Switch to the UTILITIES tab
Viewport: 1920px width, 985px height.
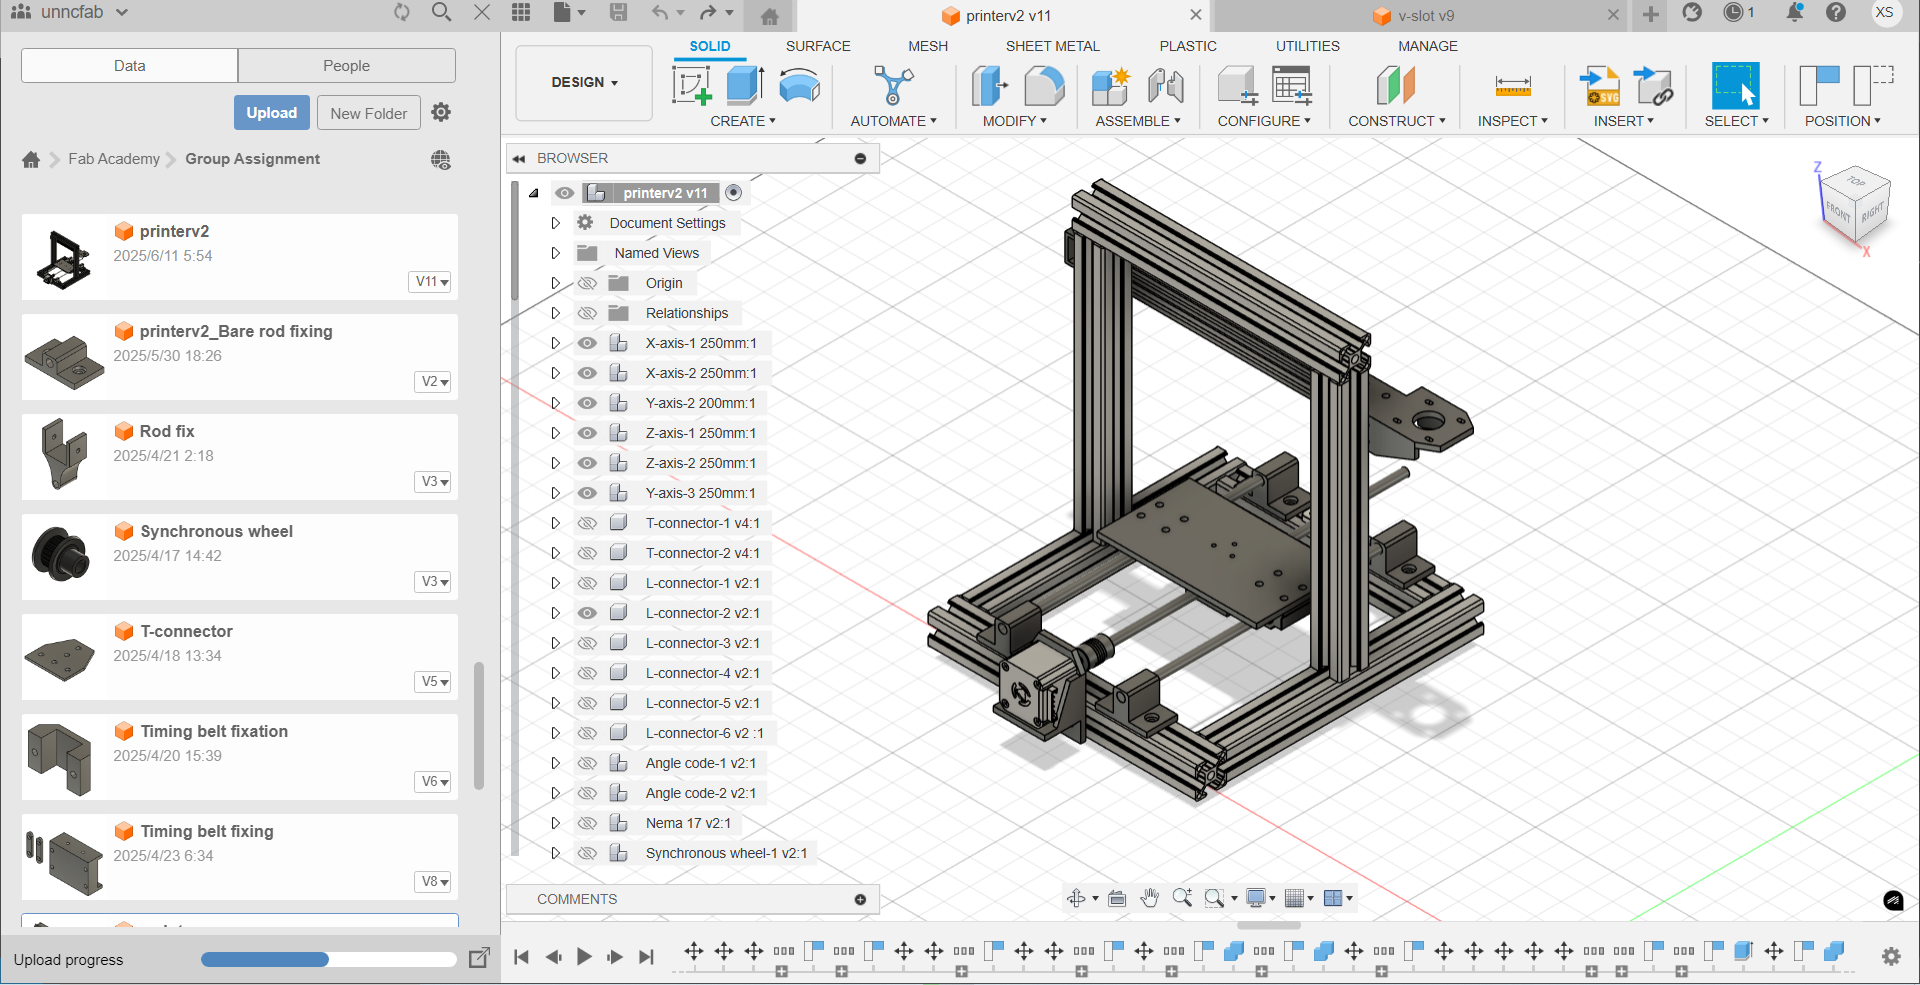[1308, 46]
